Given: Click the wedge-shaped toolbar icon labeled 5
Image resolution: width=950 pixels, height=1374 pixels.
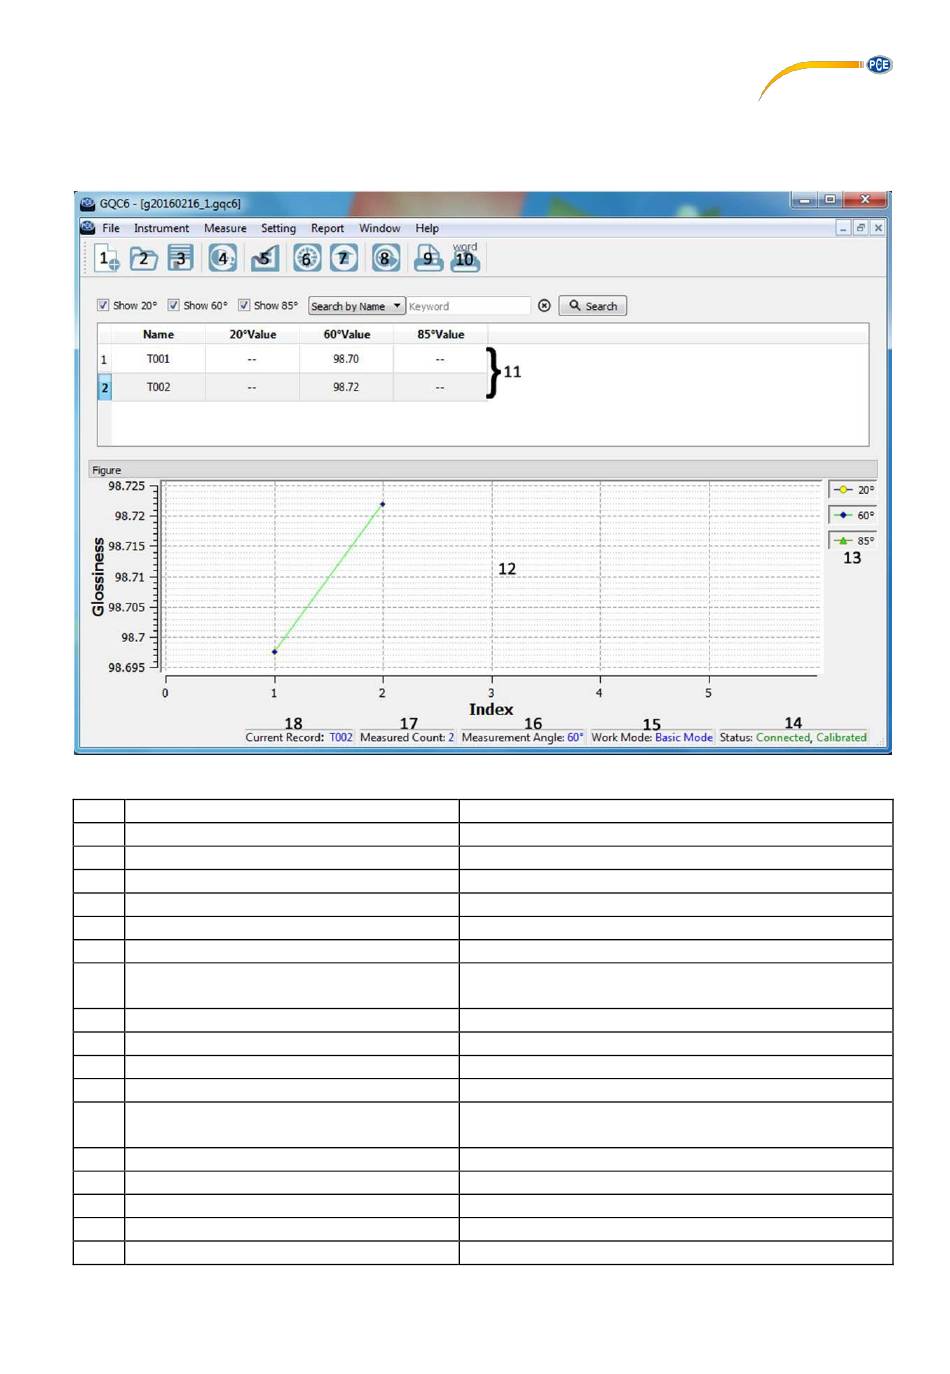Looking at the screenshot, I should pyautogui.click(x=265, y=259).
